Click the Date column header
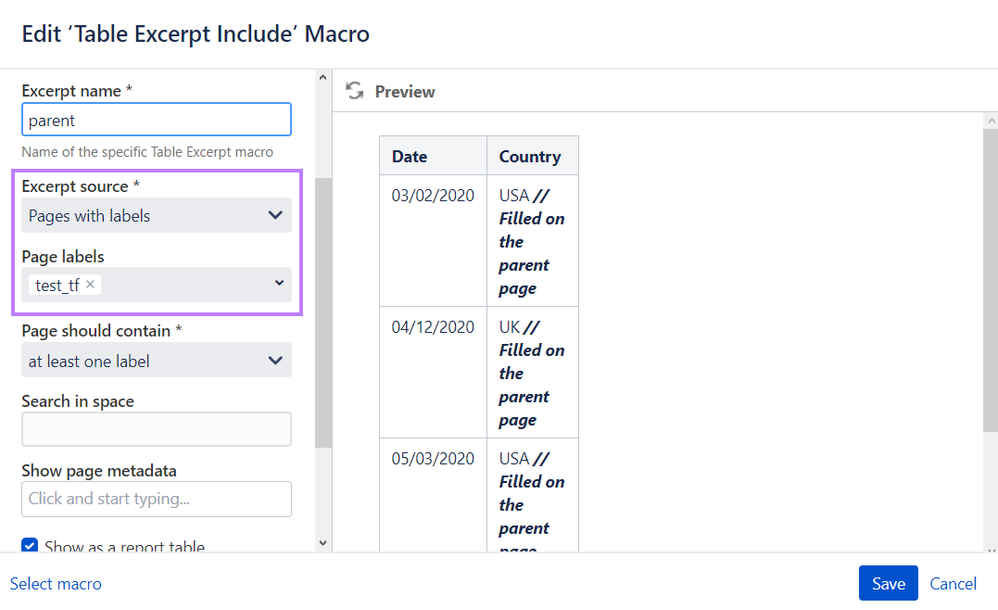 [410, 156]
